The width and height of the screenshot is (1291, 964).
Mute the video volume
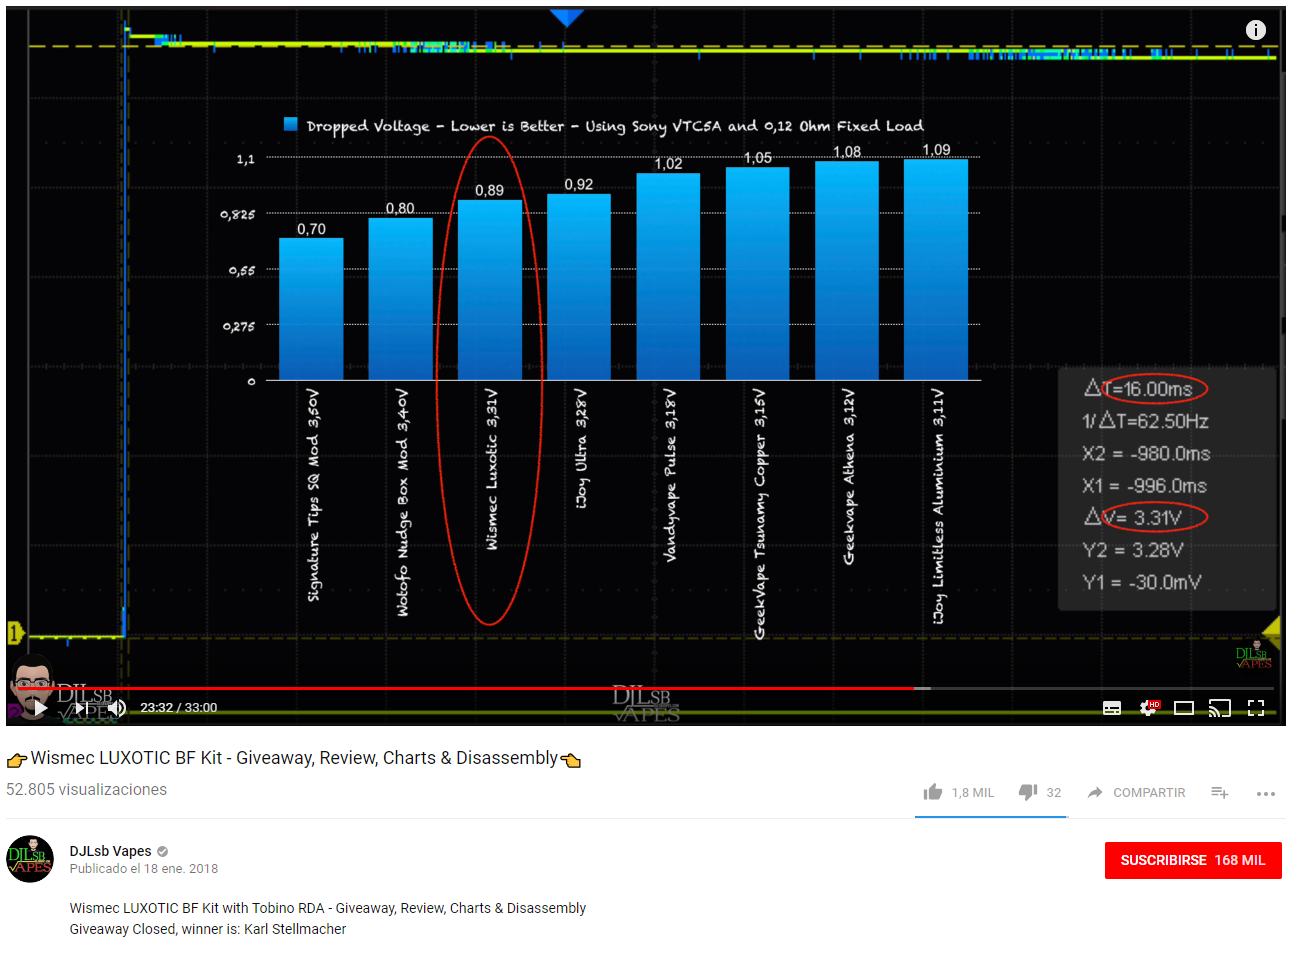pyautogui.click(x=117, y=708)
